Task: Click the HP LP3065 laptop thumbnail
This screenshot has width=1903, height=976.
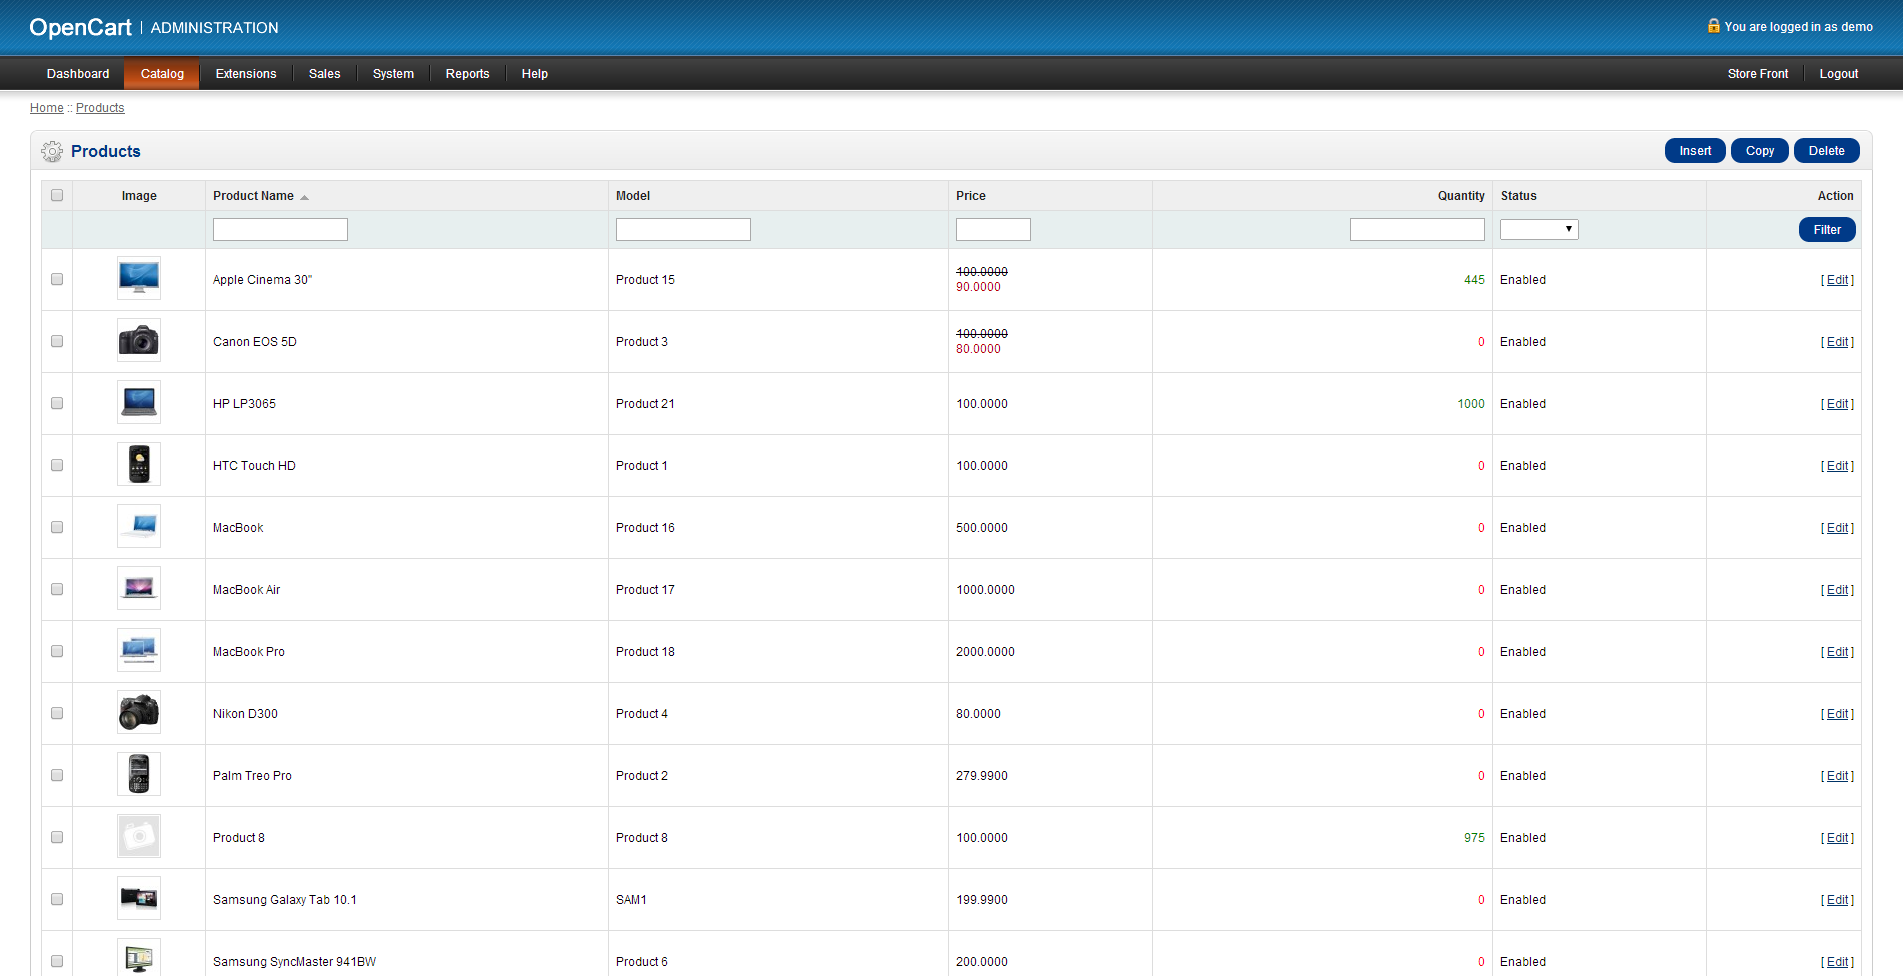Action: coord(139,403)
